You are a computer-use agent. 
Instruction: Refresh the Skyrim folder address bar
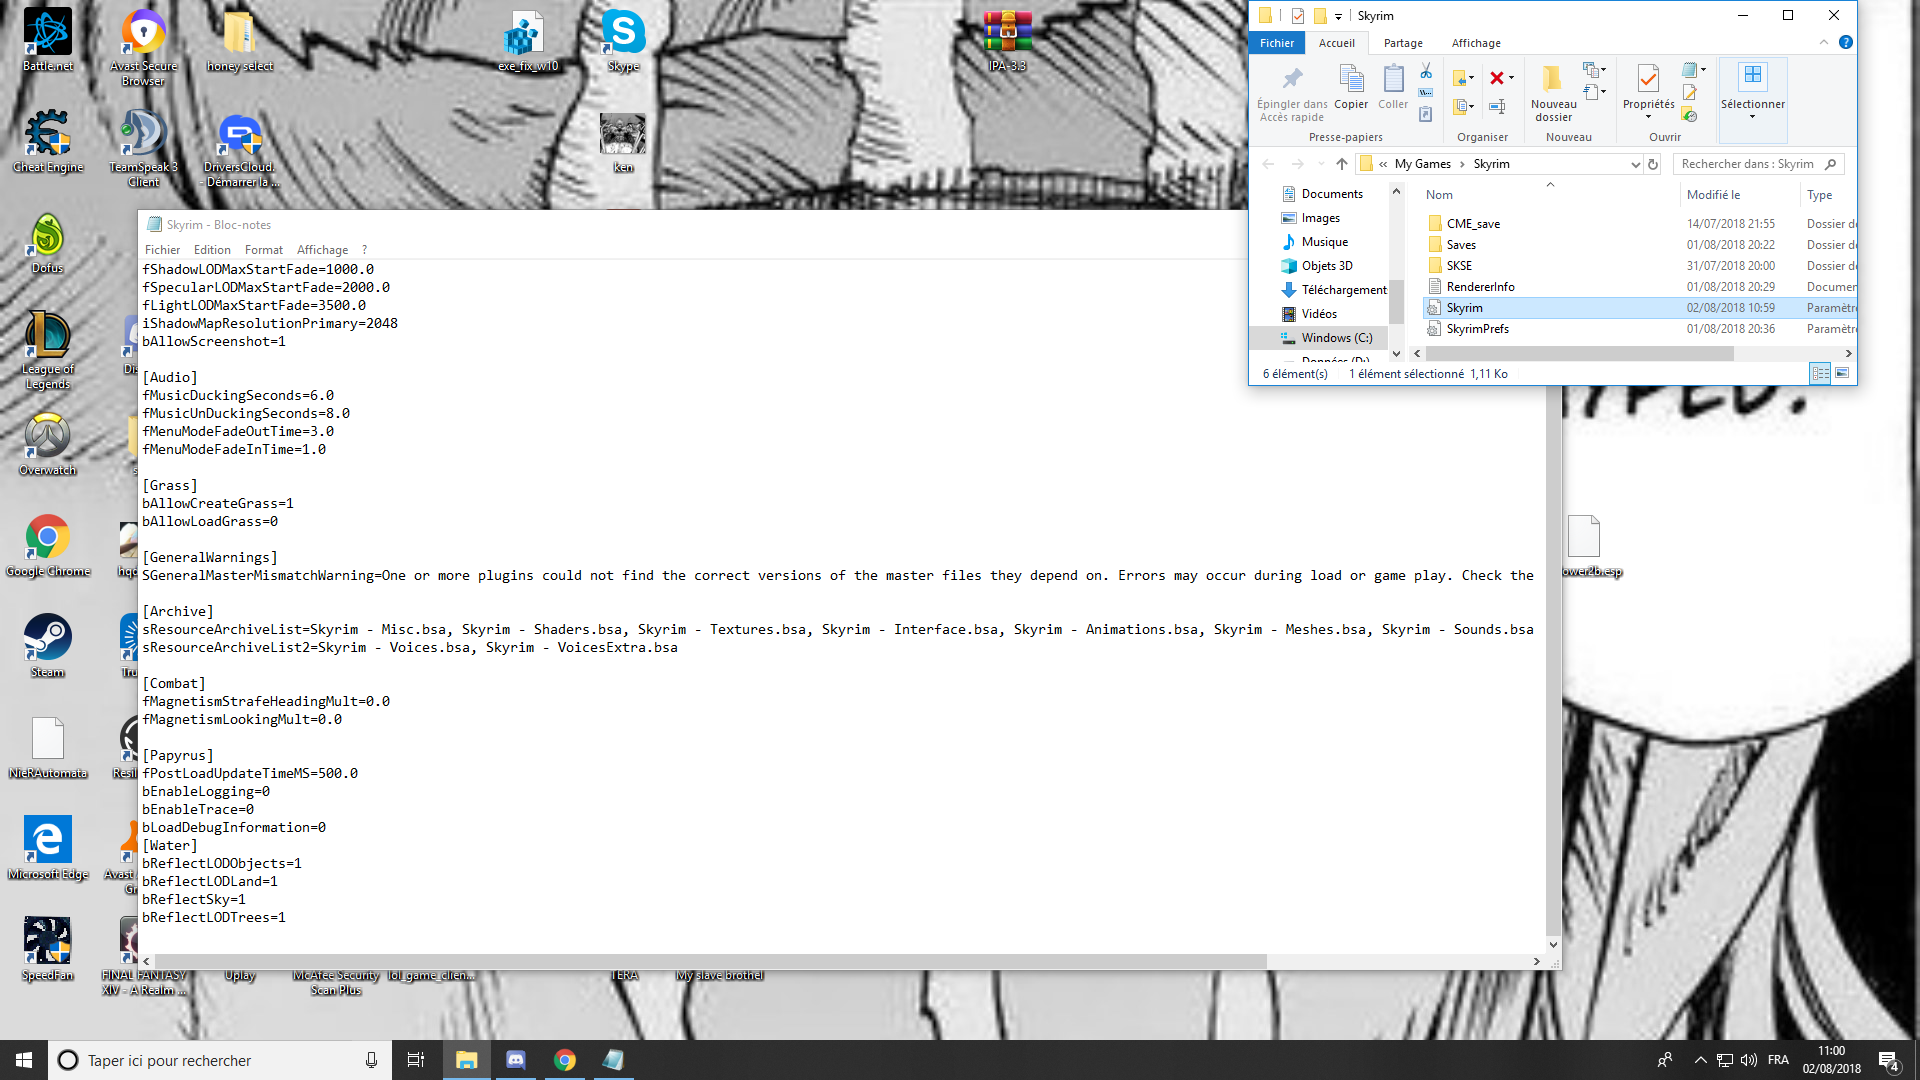1653,164
